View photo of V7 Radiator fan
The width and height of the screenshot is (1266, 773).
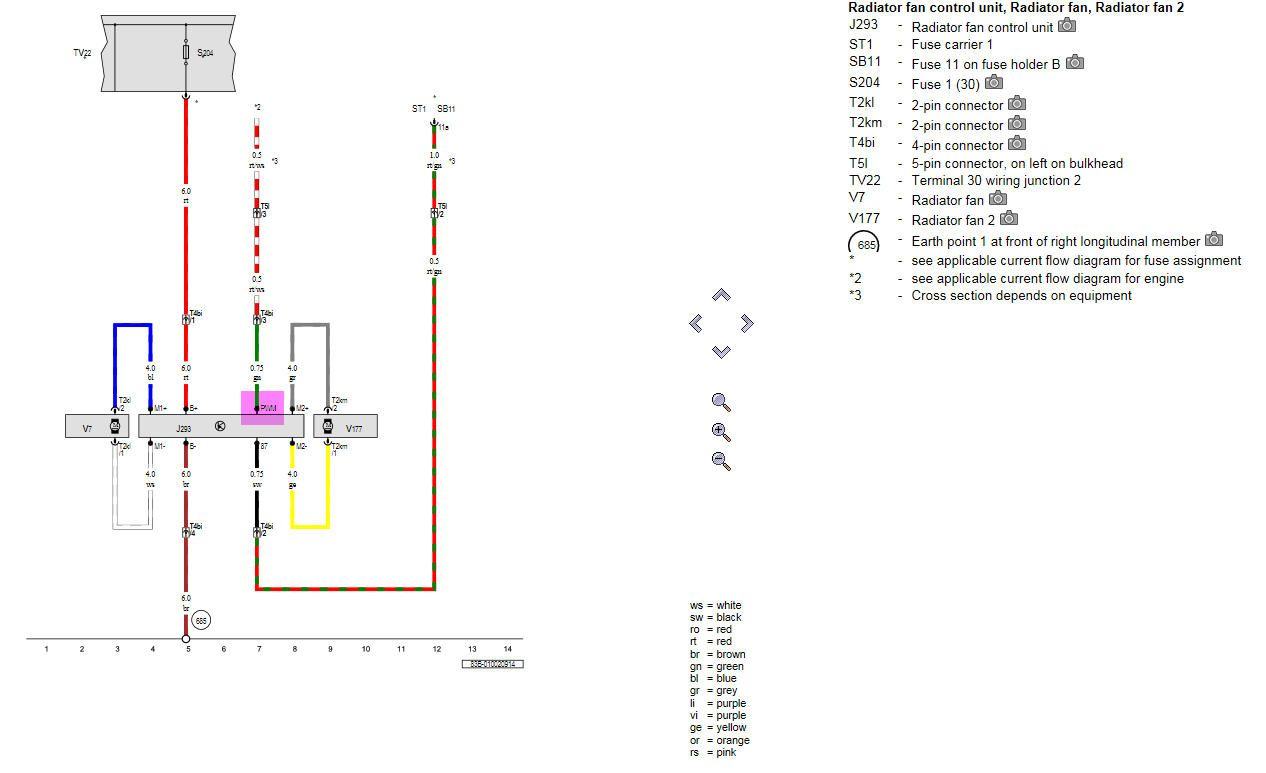point(997,198)
